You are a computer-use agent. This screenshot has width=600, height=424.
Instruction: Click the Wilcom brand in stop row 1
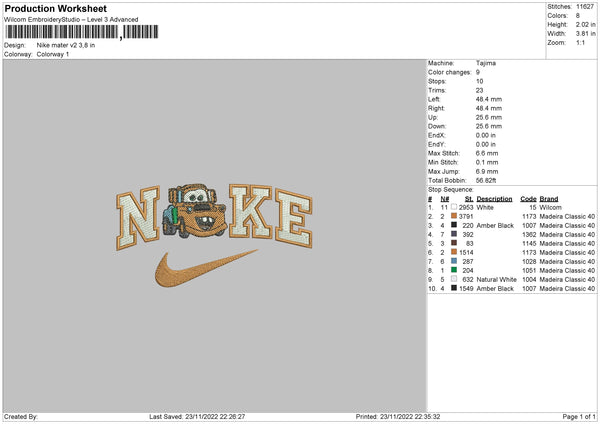[x=550, y=207]
